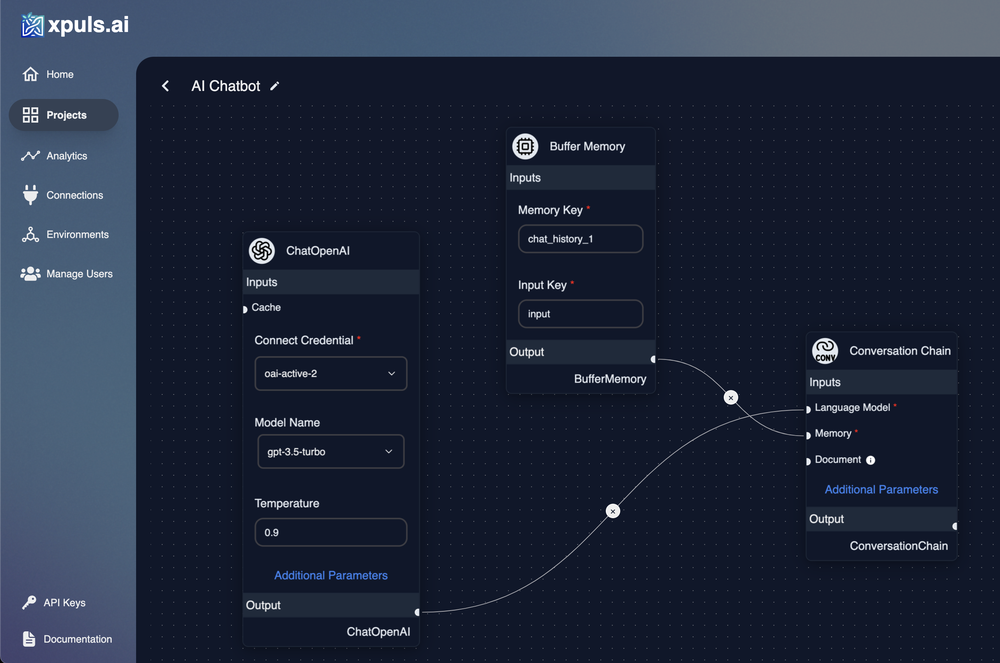The image size is (1000, 663).
Task: Open Additional Parameters on Conversation Chain
Action: [881, 489]
